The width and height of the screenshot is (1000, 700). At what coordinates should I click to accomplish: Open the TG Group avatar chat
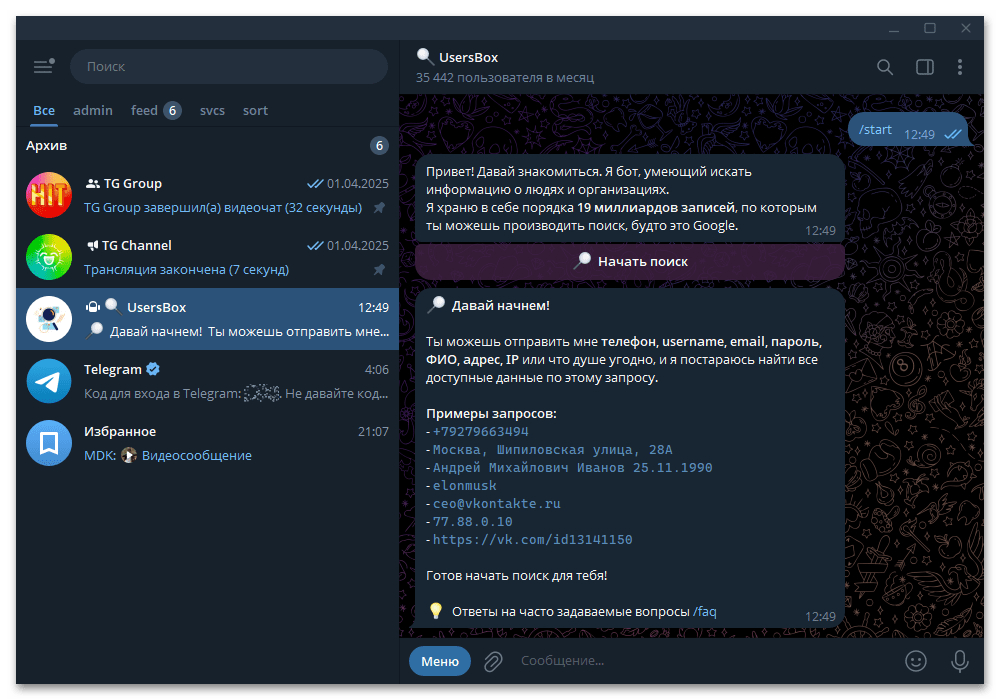tap(49, 195)
